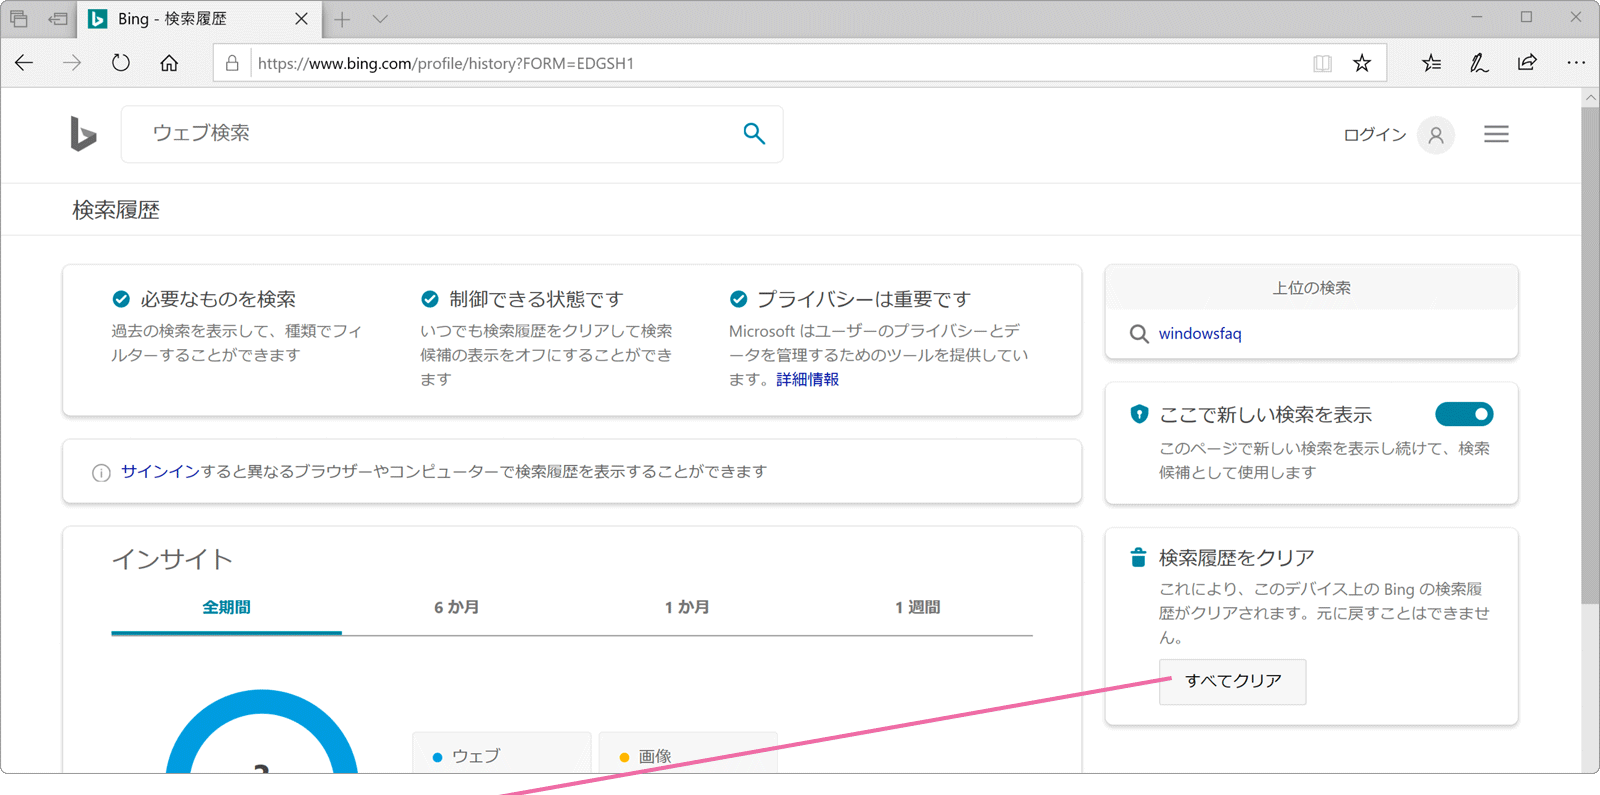The height and width of the screenshot is (795, 1600).
Task: Select the 全期間 tab
Action: coord(226,607)
